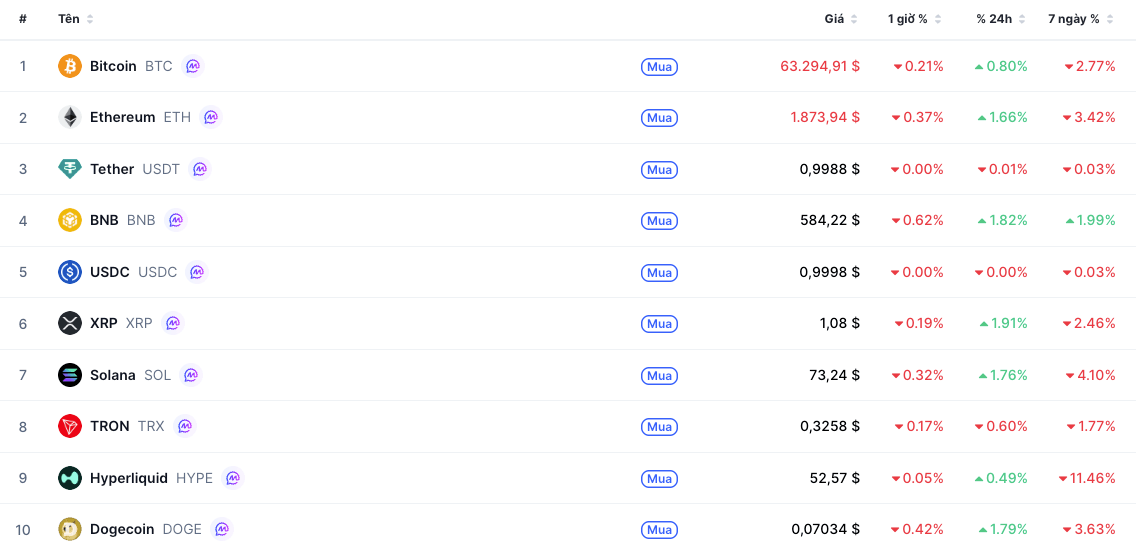Open the Ethereum name link
1136x554 pixels.
(x=122, y=117)
